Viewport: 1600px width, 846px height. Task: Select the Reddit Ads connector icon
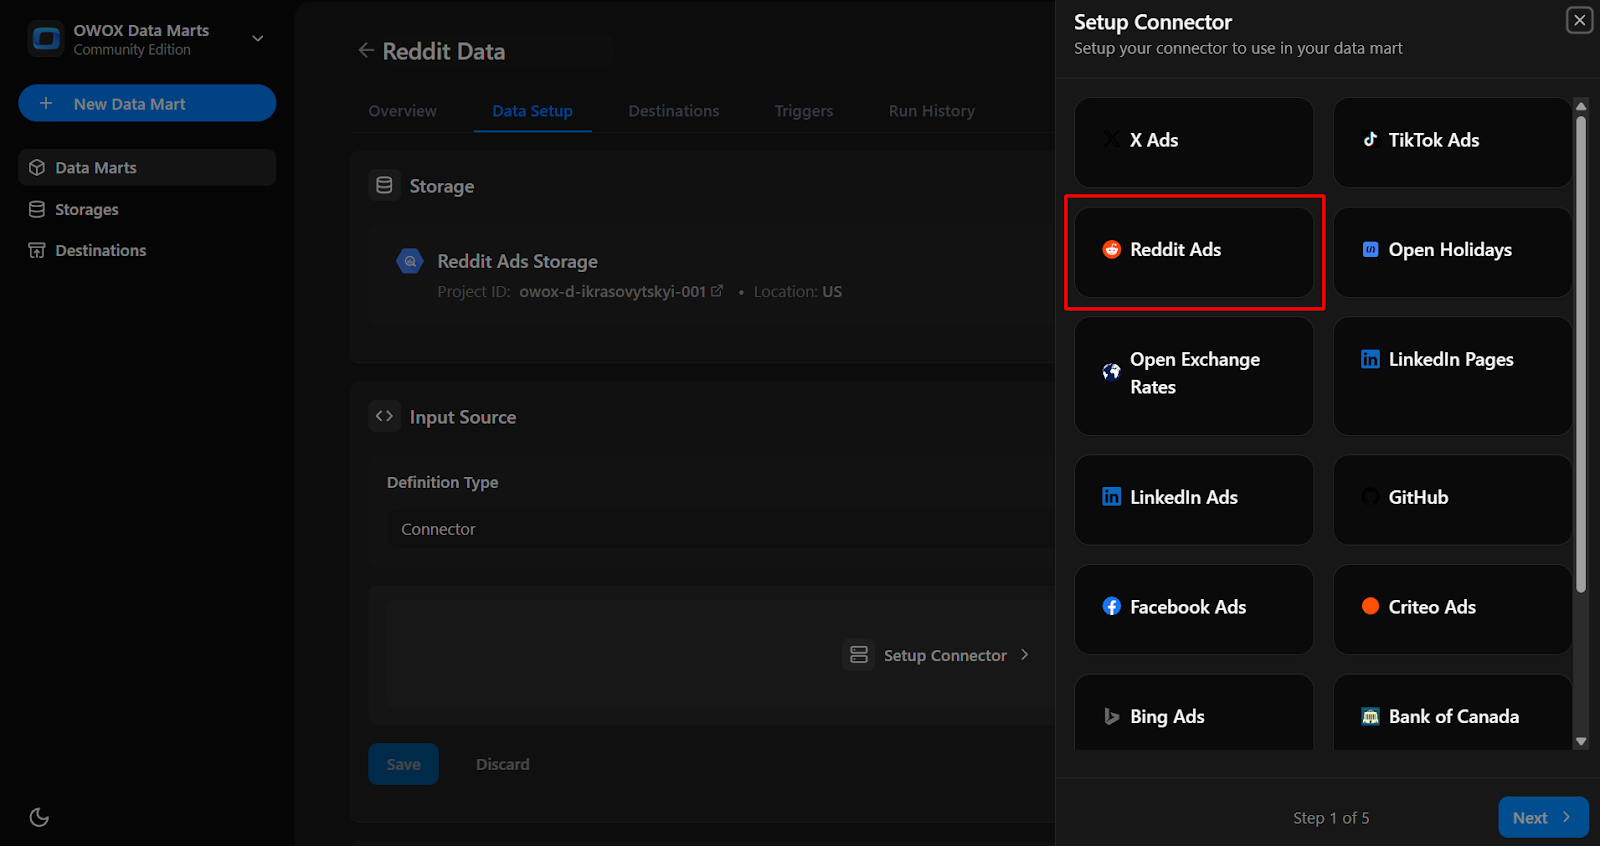pos(1111,250)
